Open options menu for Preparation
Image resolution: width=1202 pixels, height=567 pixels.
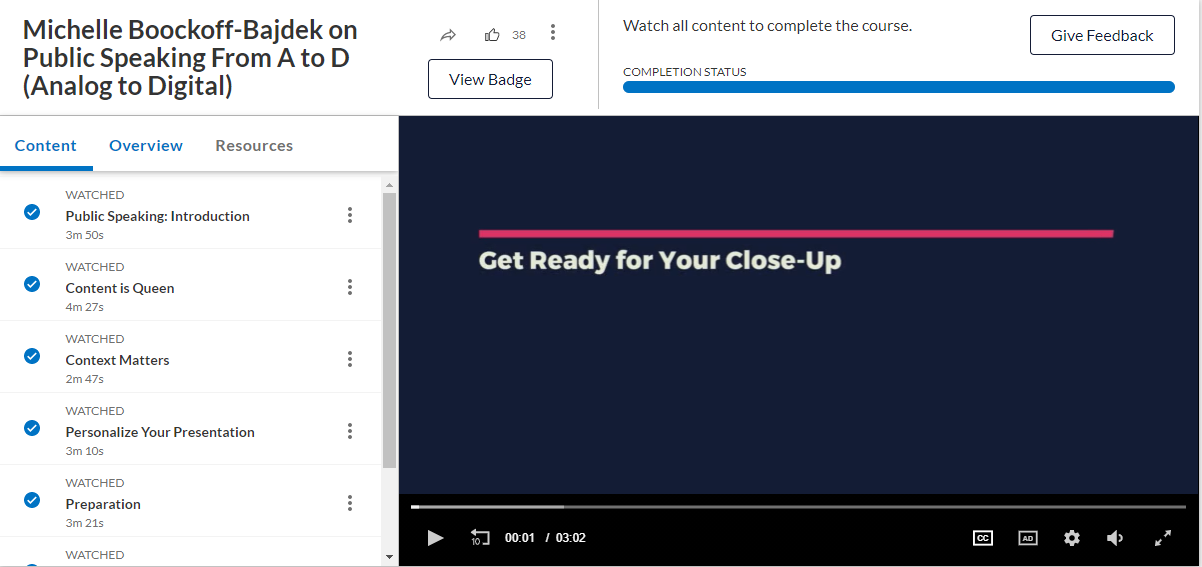click(x=350, y=503)
